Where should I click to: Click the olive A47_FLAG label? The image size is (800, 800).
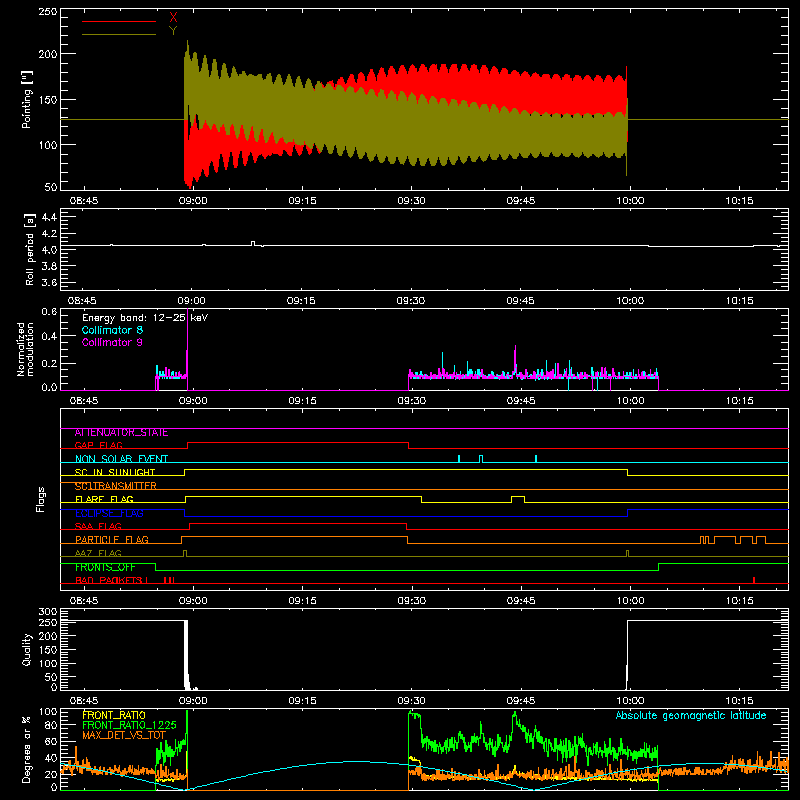click(x=98, y=553)
